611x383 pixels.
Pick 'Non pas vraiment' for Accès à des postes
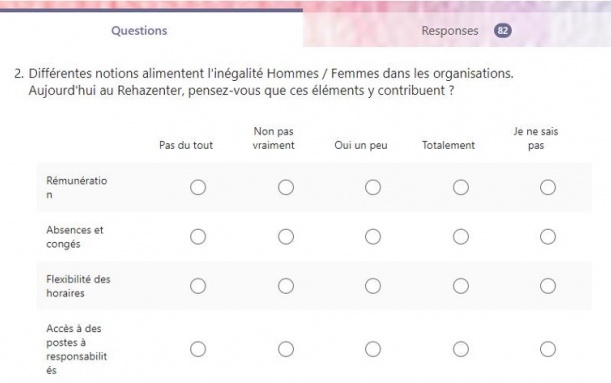pyautogui.click(x=286, y=349)
